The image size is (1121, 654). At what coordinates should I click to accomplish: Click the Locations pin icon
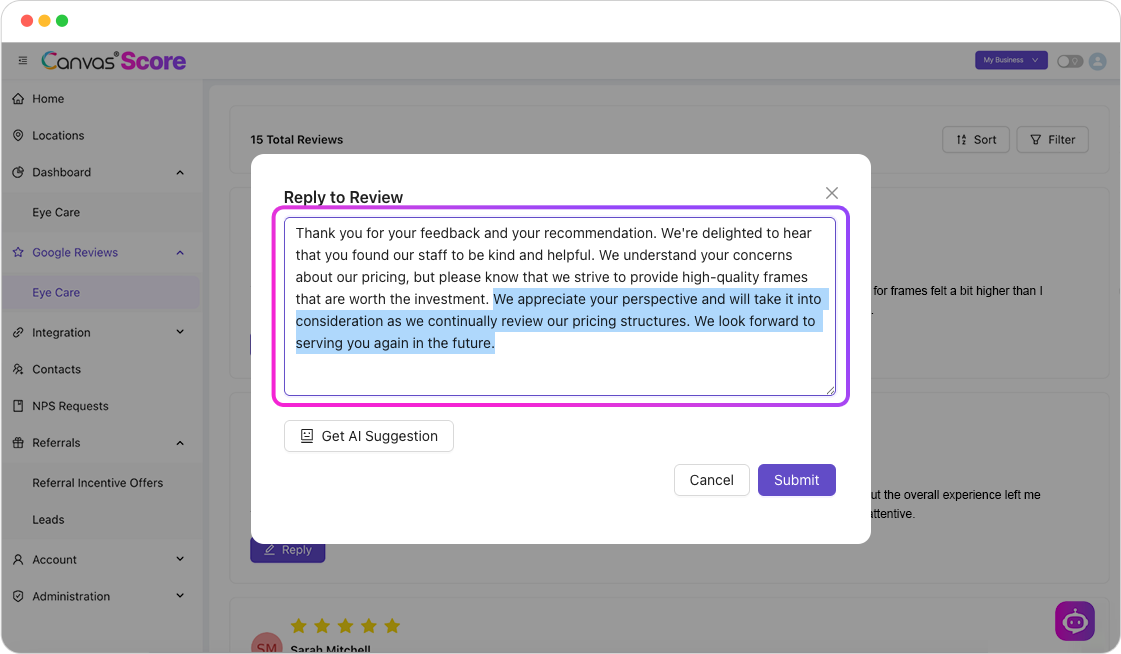18,135
